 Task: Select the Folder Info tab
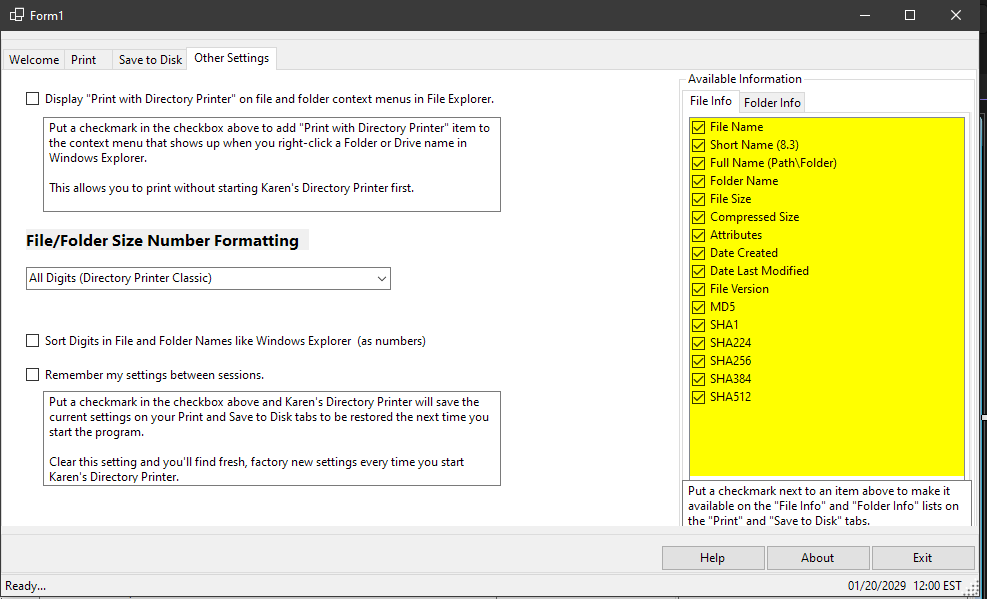coord(772,102)
